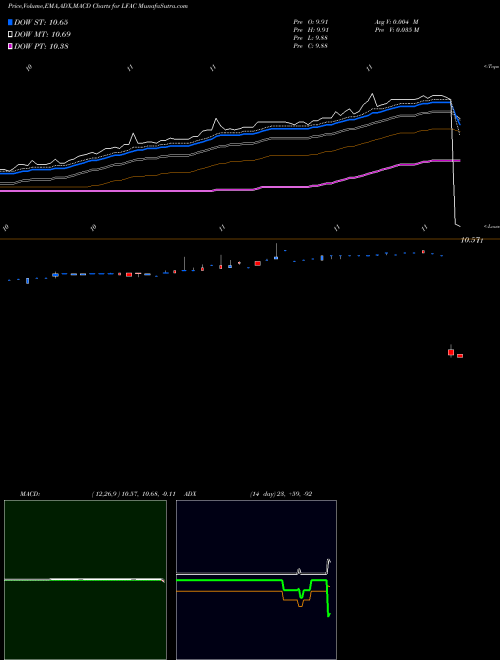Screen dimensions: 500x660
Task: Click the MACD '(12,26,9) 10.57, 10.68, -0.11' values
Action: click(133, 494)
